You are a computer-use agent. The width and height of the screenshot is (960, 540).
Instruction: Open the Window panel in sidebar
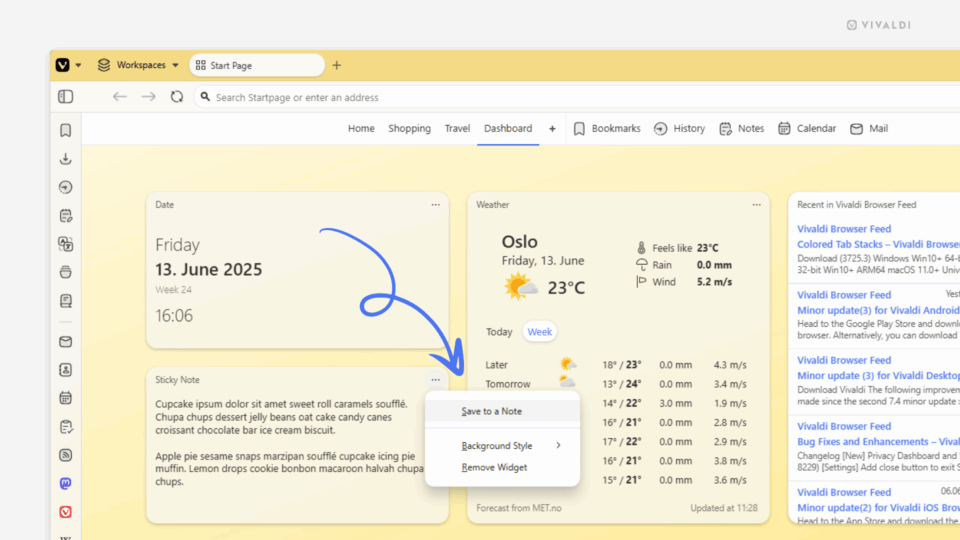(x=66, y=272)
